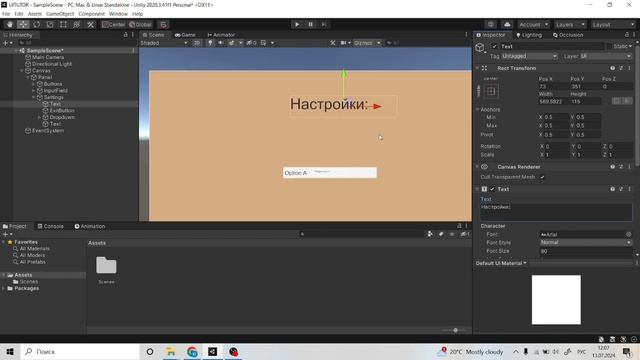This screenshot has width=640, height=360.
Task: Open the cloud Services icon
Action: (507, 24)
